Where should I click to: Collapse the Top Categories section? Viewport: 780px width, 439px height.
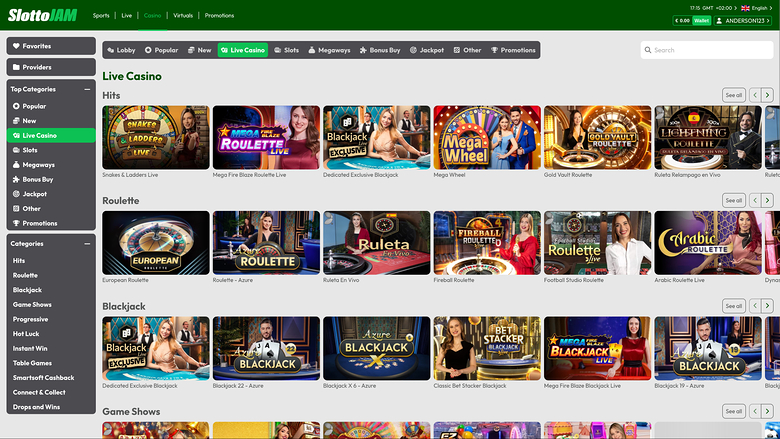tap(87, 89)
